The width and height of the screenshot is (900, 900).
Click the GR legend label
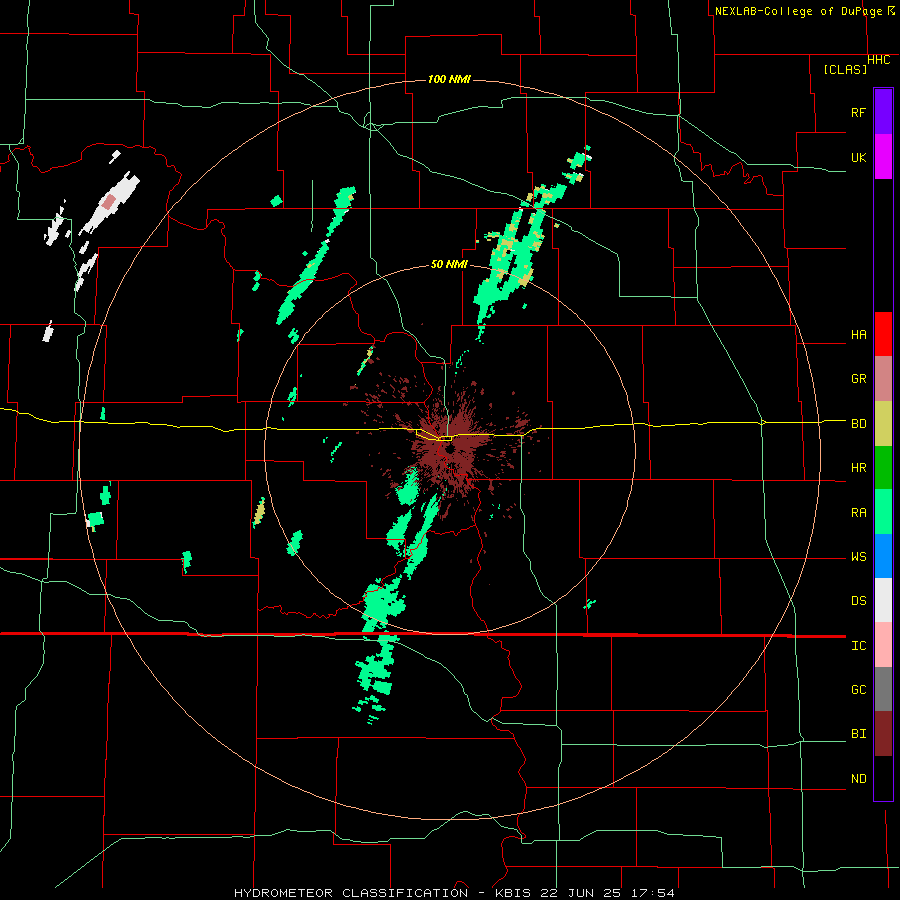[x=858, y=379]
